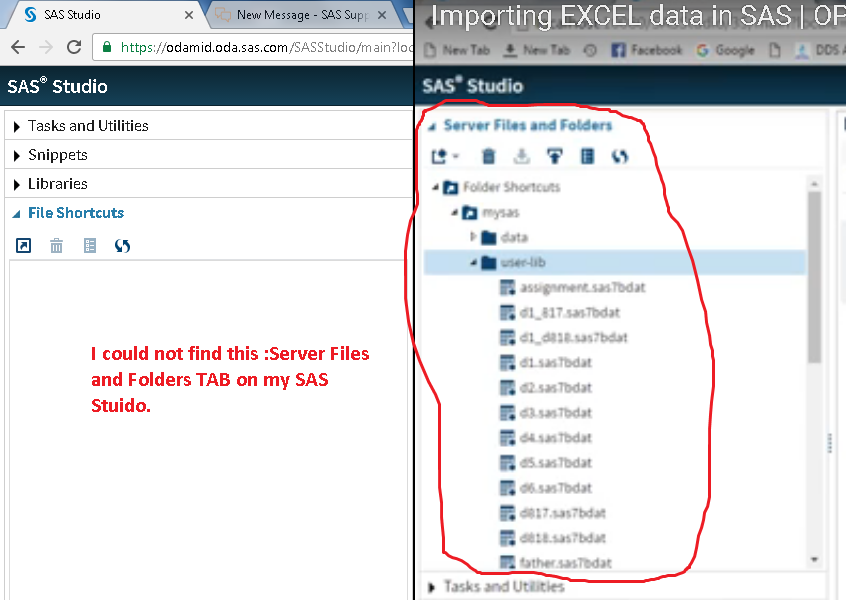Image resolution: width=846 pixels, height=600 pixels.
Task: Close the New Message SAS Support tab
Action: 382,15
